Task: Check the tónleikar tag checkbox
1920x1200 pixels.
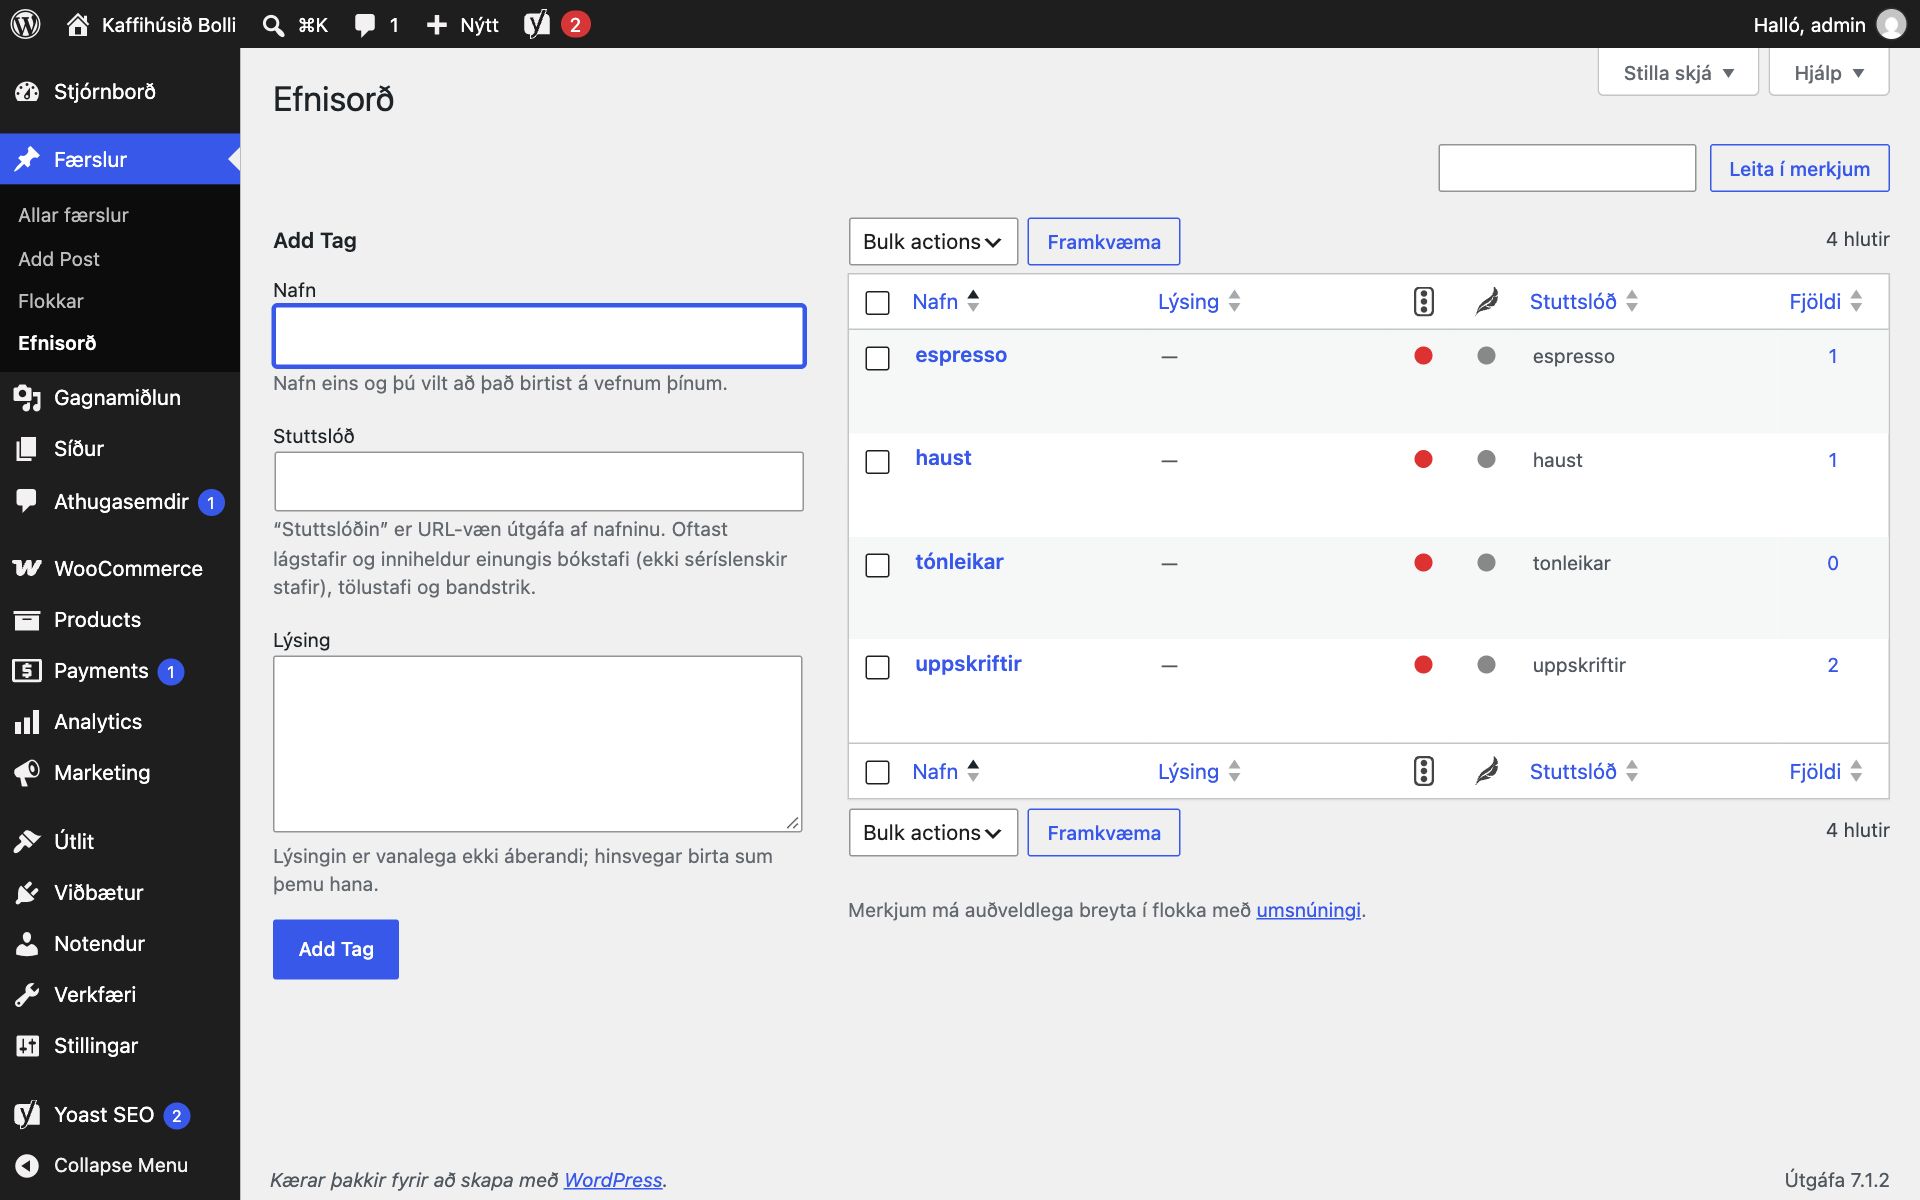Action: (x=877, y=565)
